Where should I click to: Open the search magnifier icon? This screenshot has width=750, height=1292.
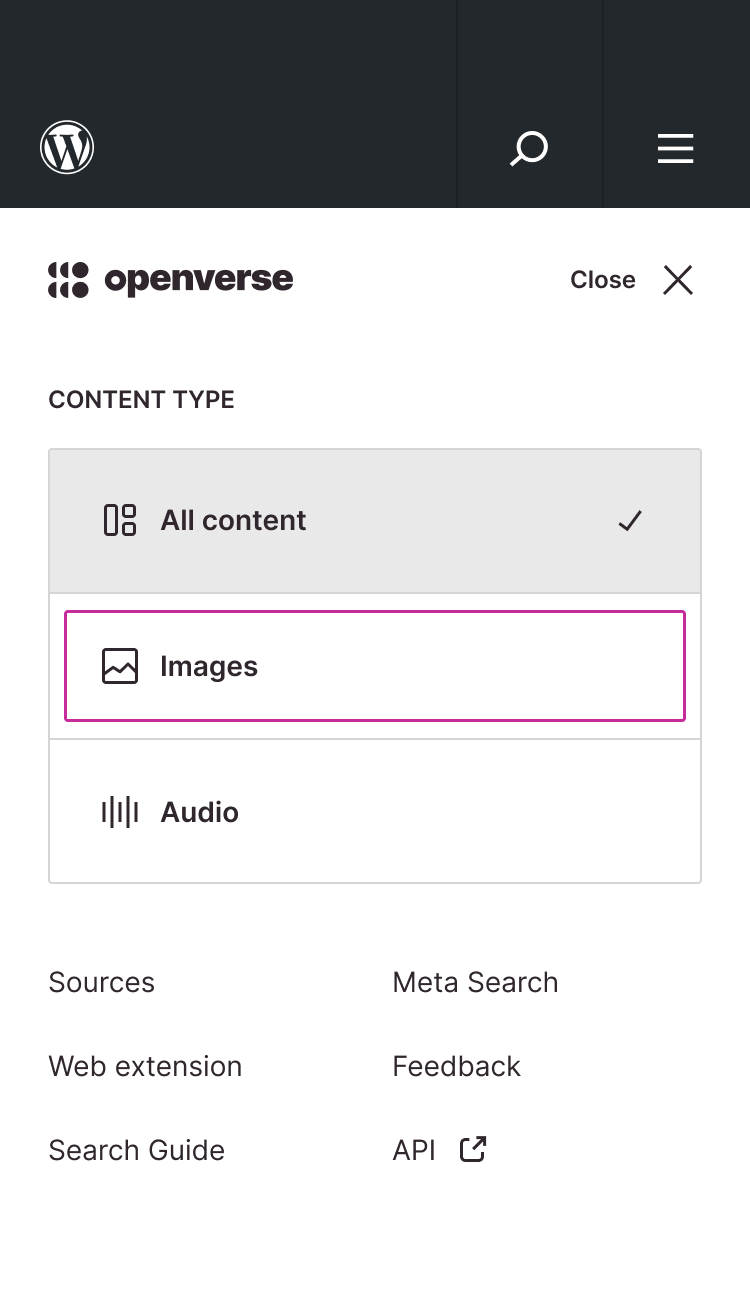529,147
